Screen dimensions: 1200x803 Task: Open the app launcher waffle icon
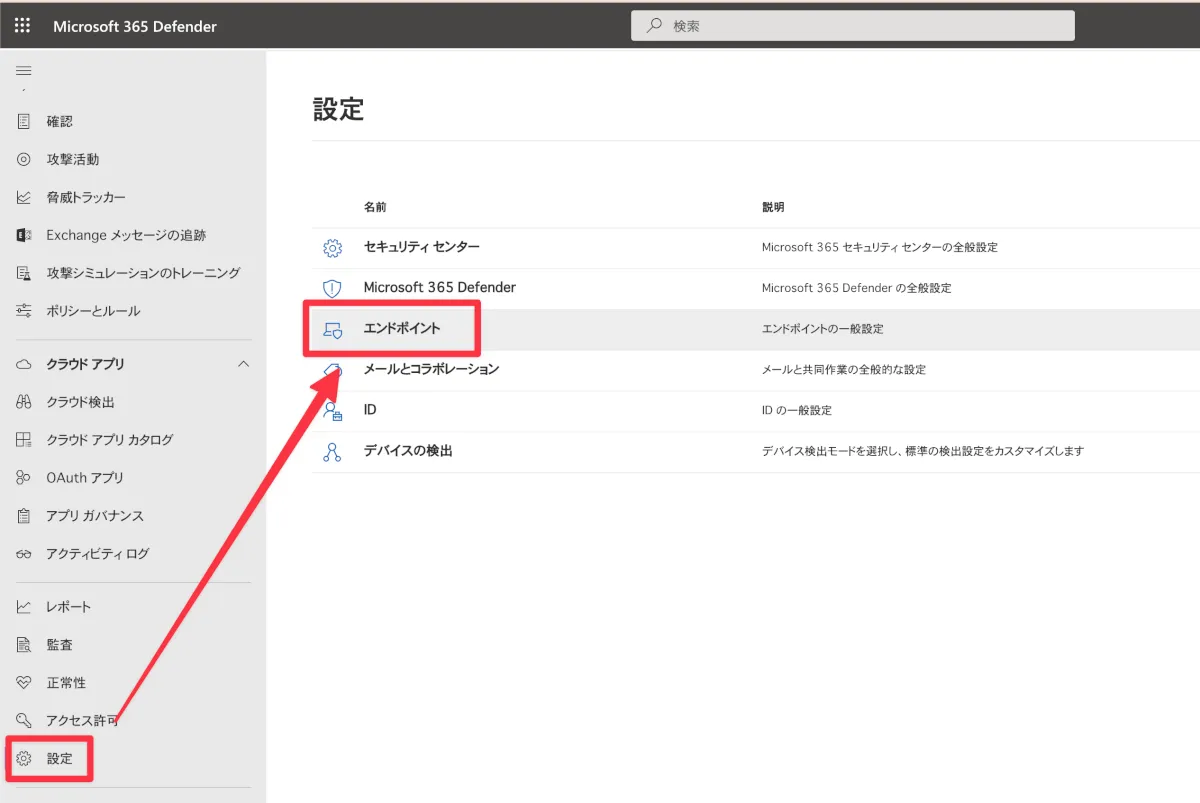(22, 26)
